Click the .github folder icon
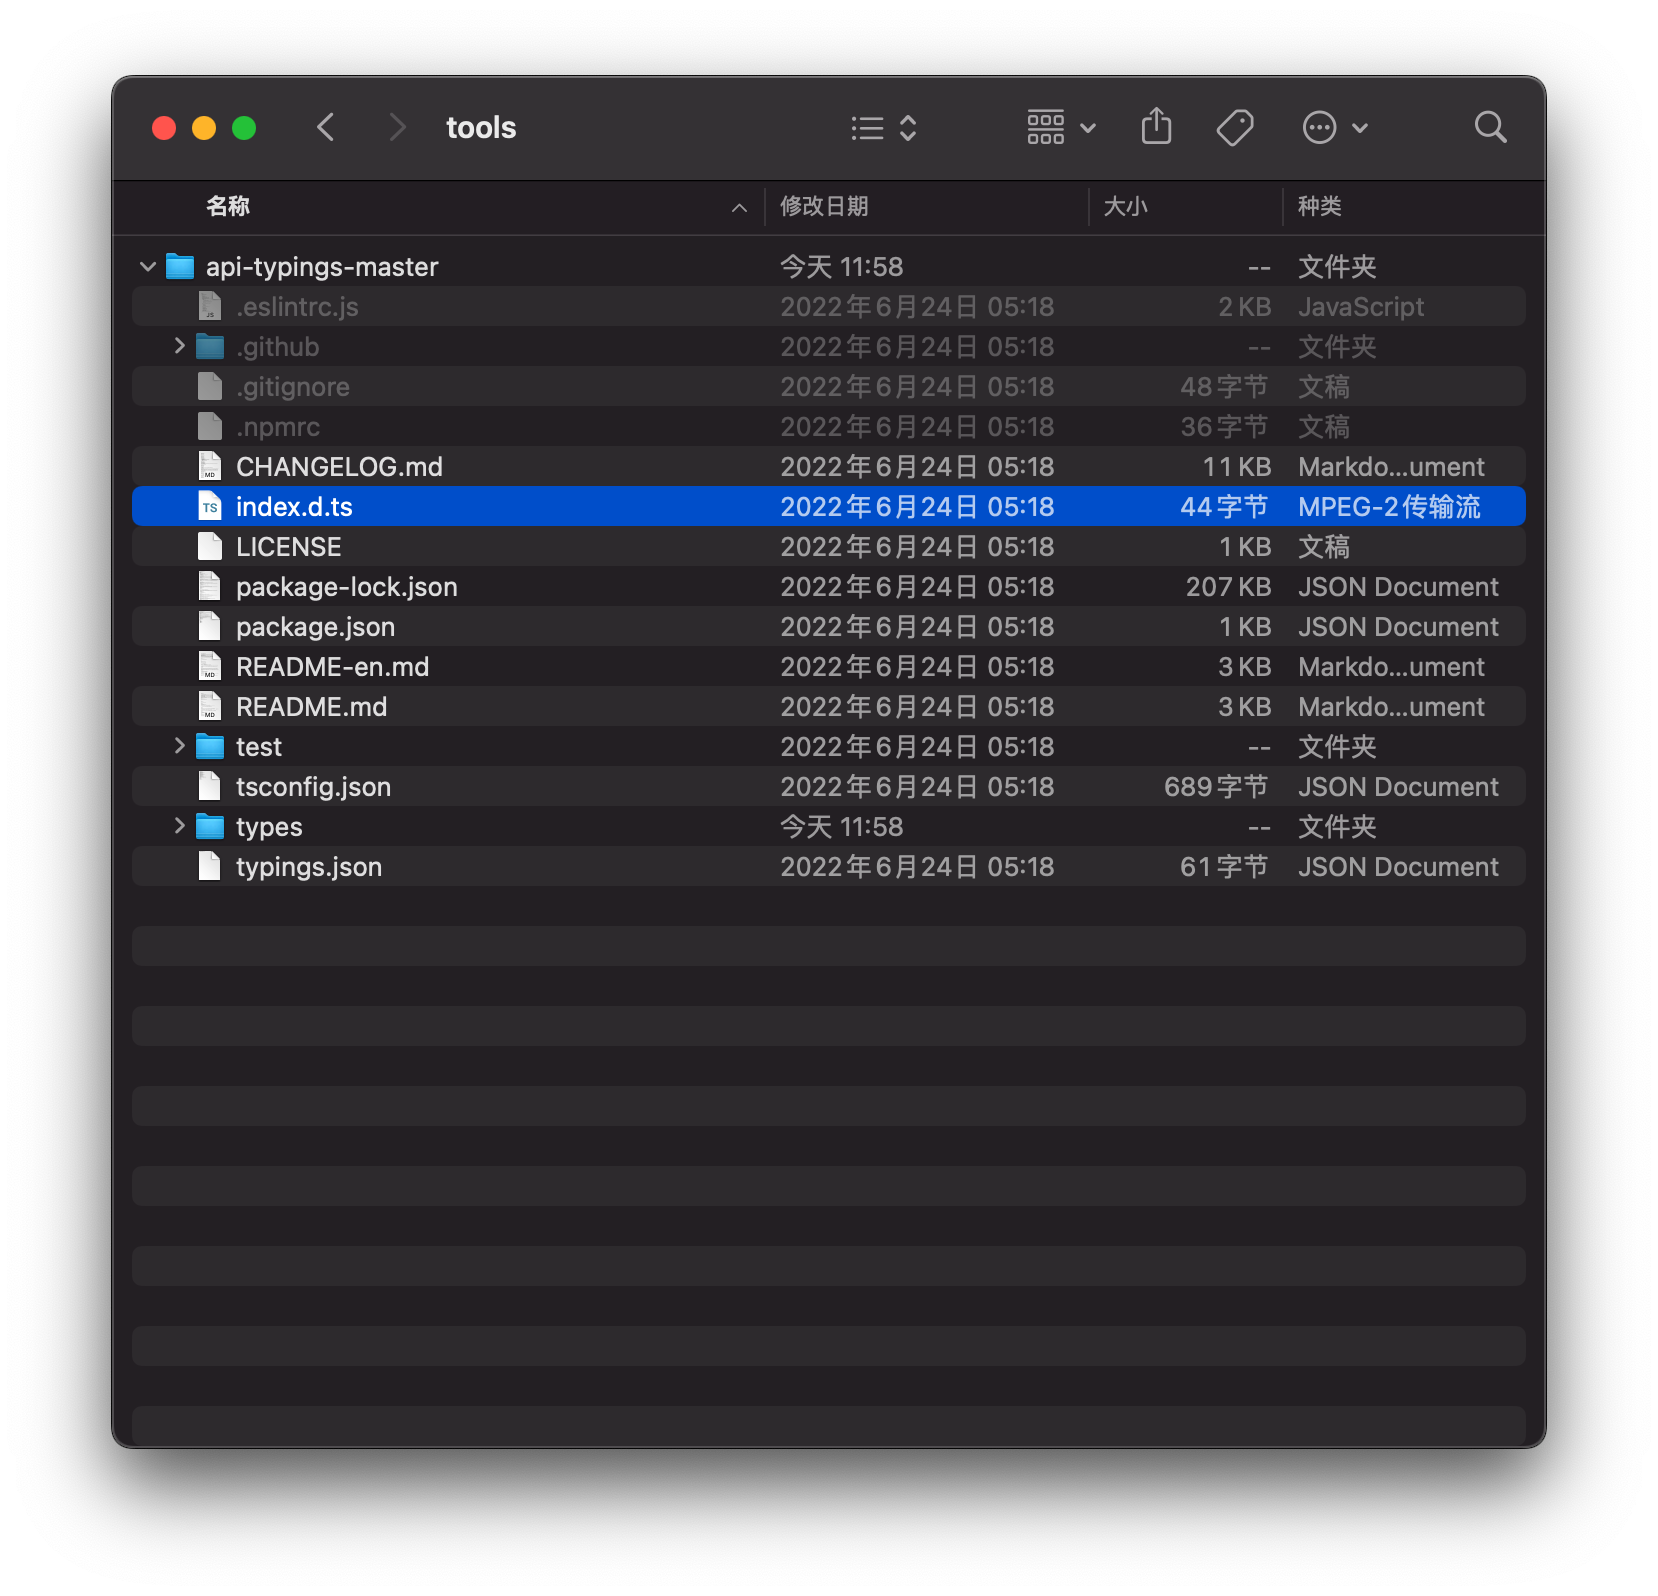 [210, 346]
